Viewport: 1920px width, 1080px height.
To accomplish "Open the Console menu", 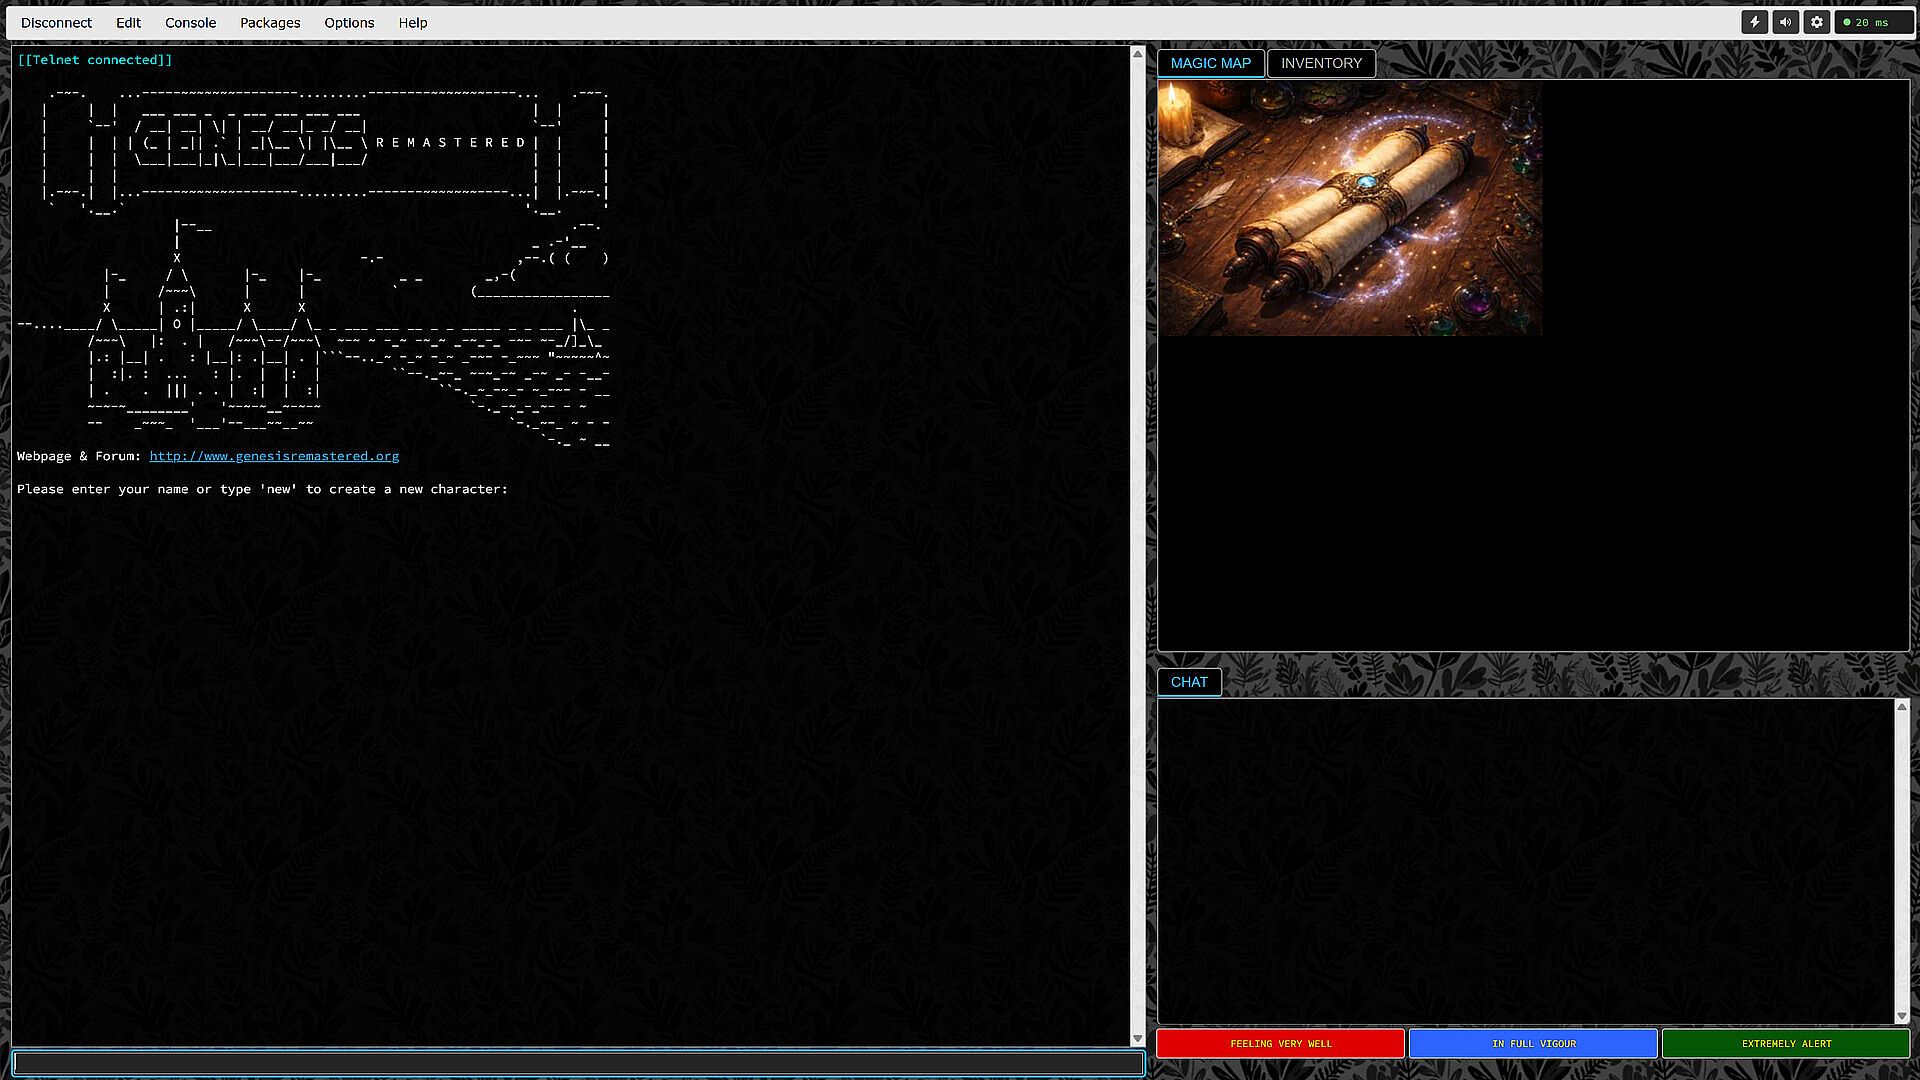I will (190, 22).
